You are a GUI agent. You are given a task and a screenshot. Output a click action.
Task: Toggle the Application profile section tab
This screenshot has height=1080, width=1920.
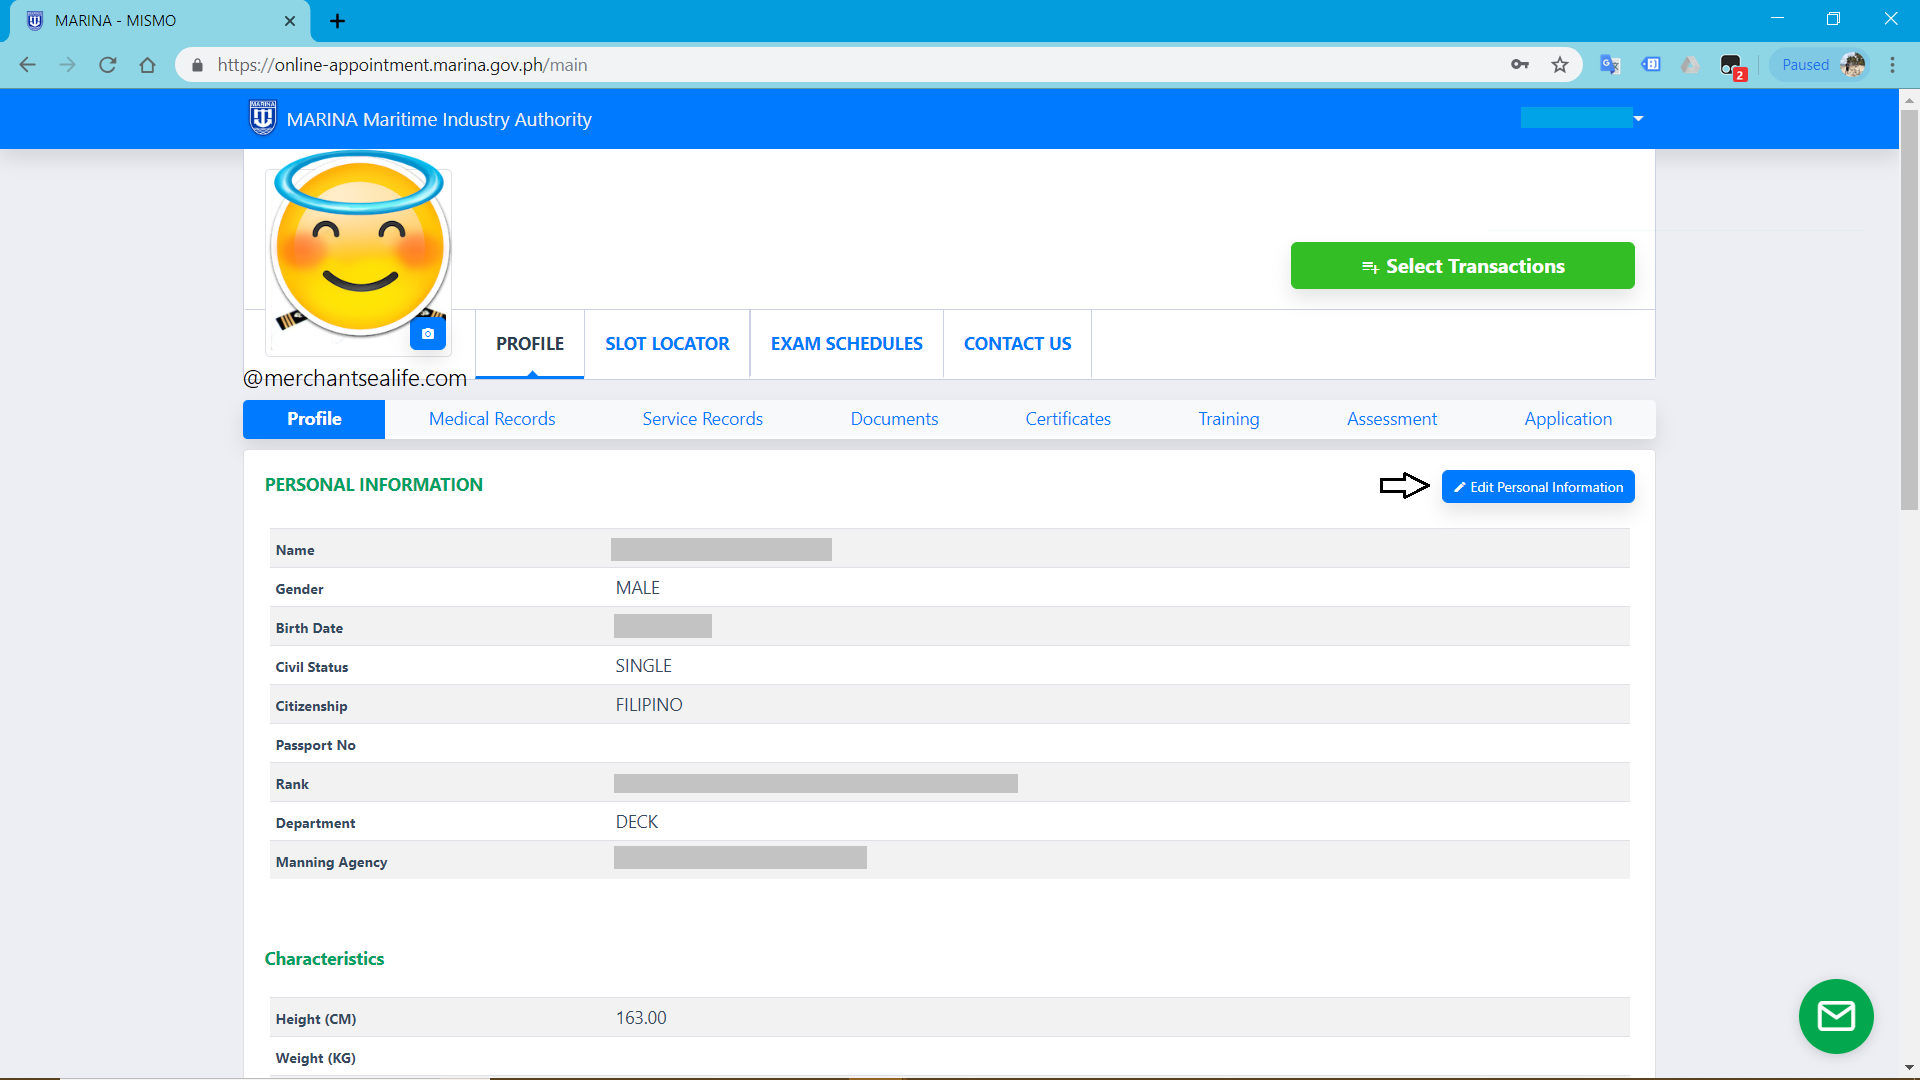[1568, 418]
